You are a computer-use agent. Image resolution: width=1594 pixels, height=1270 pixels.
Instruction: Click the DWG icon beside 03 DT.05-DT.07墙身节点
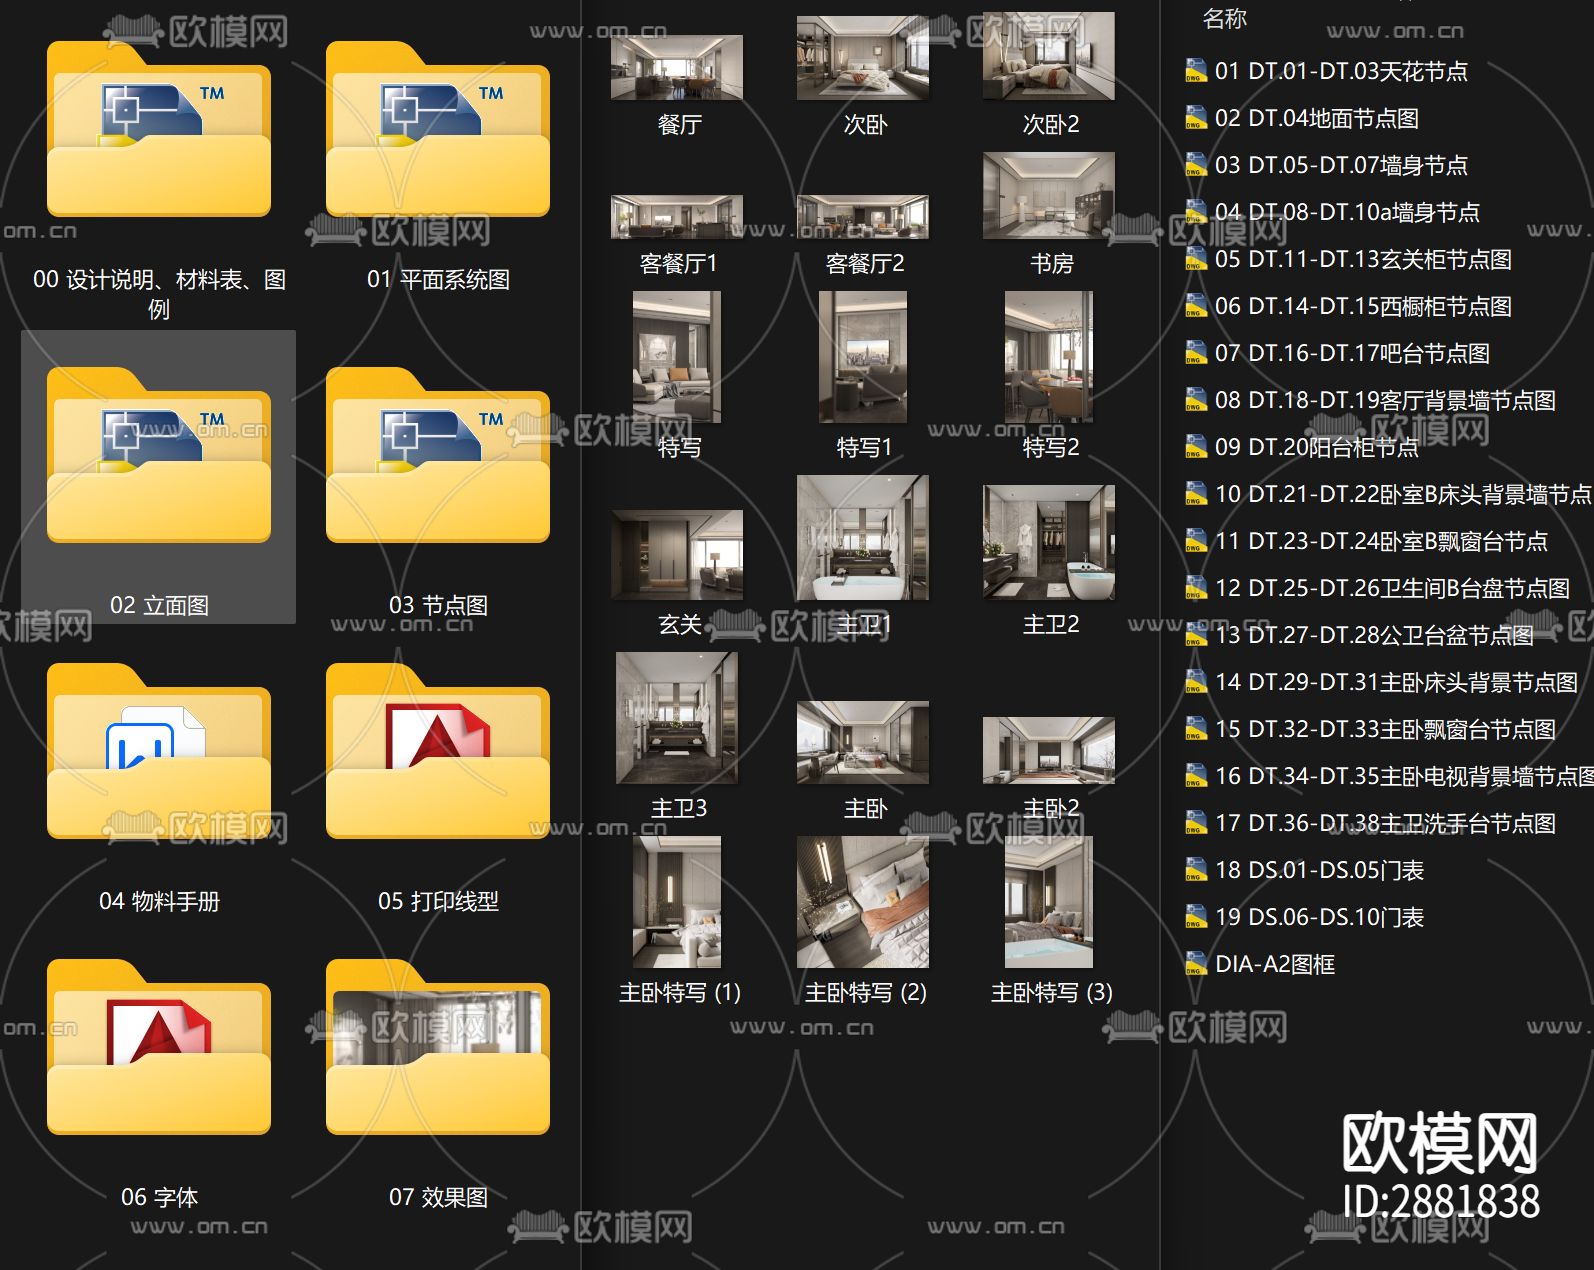click(1195, 165)
